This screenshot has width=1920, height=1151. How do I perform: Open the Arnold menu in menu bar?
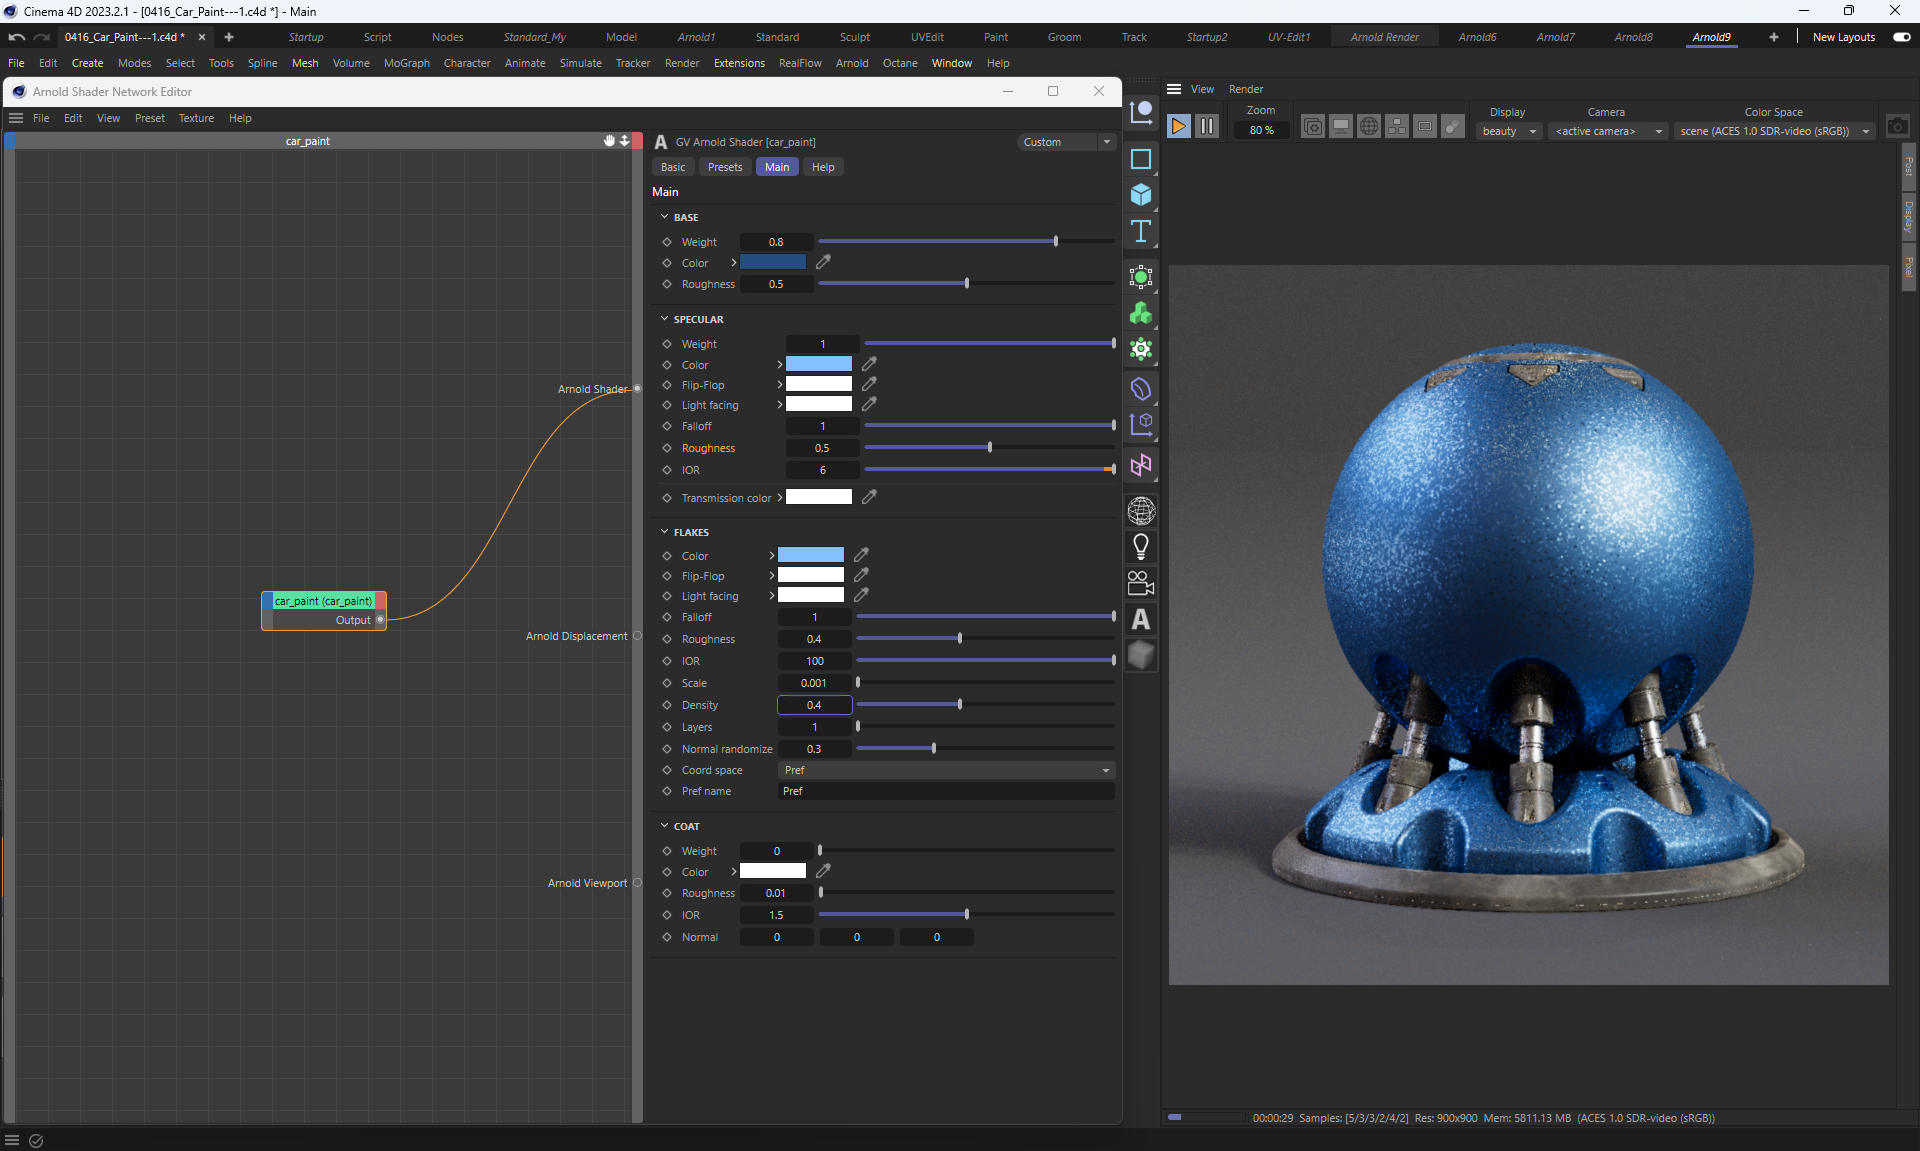coord(851,63)
